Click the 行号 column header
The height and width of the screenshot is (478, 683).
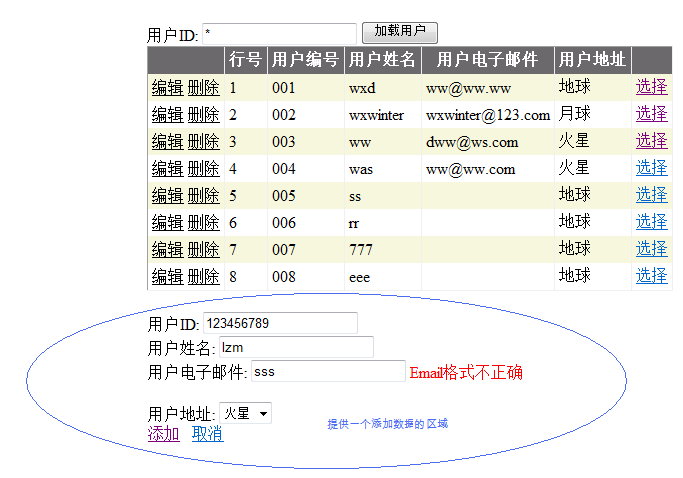tap(245, 60)
